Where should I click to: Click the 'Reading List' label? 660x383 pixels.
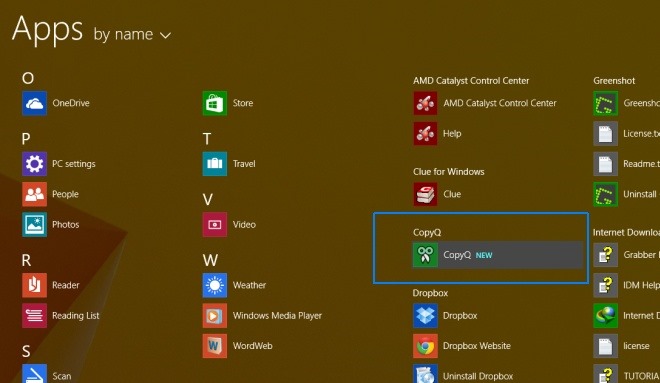tap(76, 315)
